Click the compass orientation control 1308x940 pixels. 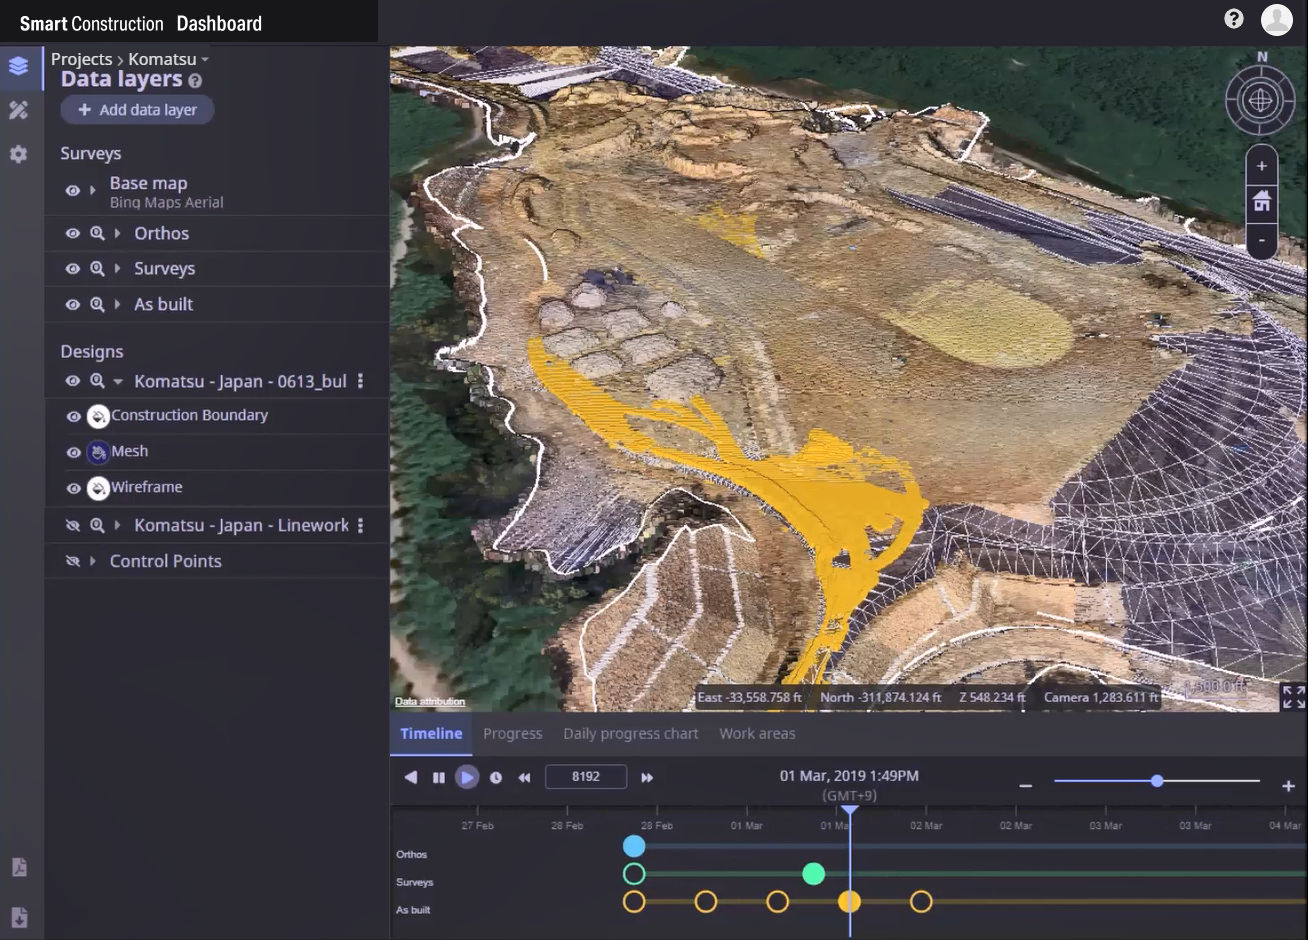(1261, 100)
